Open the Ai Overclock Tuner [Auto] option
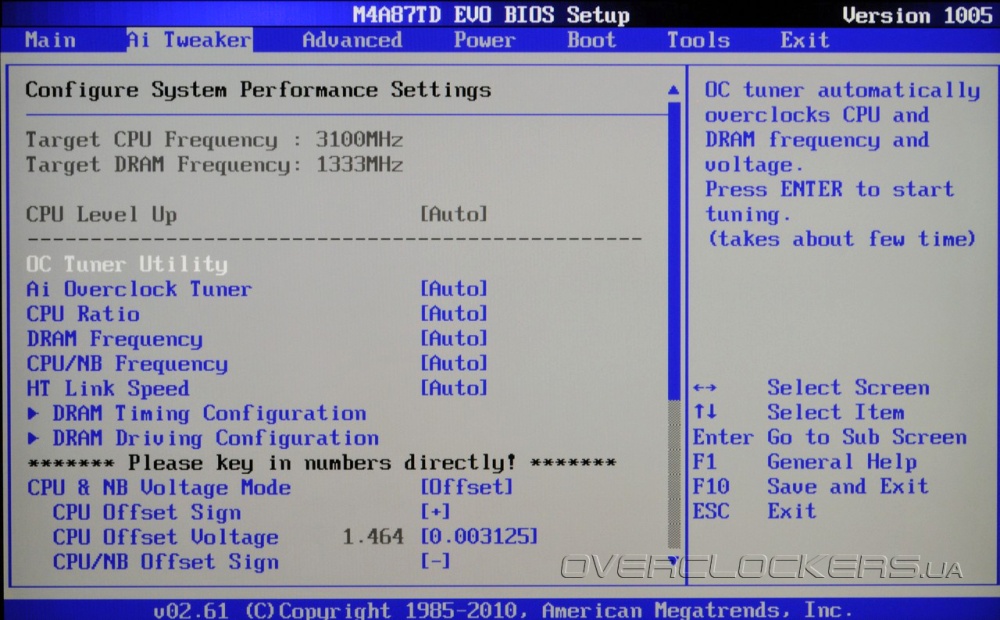Viewport: 1000px width, 620px height. [x=453, y=289]
